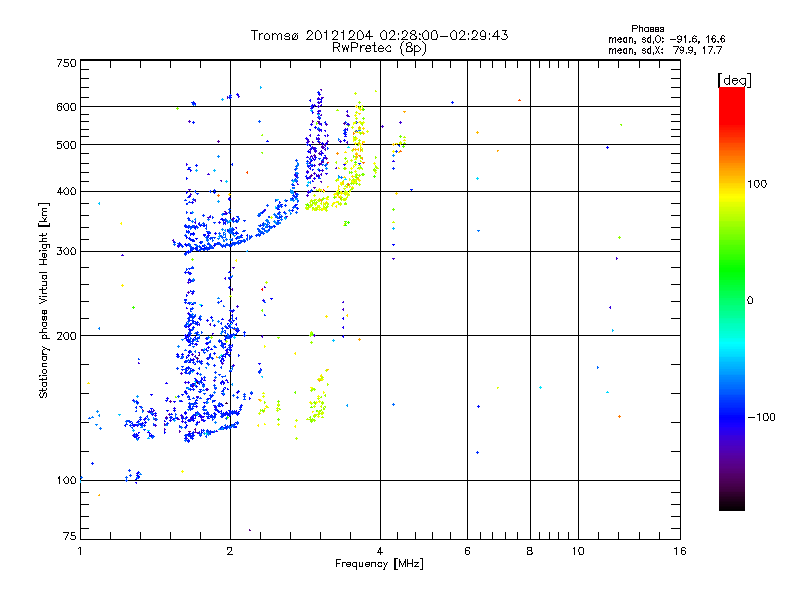Click the 'Frequency [MHz]' axis label
The height and width of the screenshot is (600, 800).
[379, 564]
